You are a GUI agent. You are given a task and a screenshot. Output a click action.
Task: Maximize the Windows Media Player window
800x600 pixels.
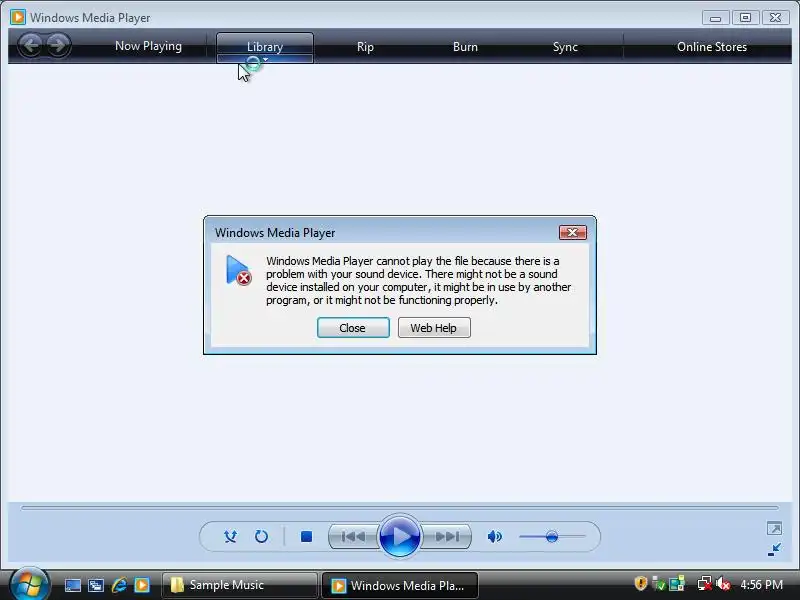tap(745, 18)
